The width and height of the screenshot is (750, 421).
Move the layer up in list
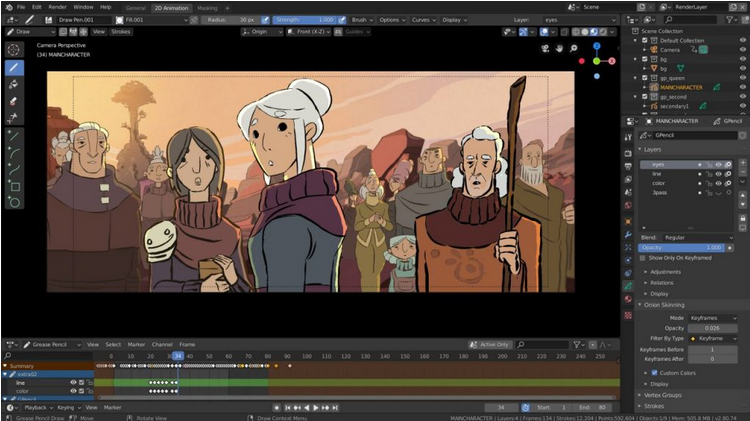click(x=743, y=196)
